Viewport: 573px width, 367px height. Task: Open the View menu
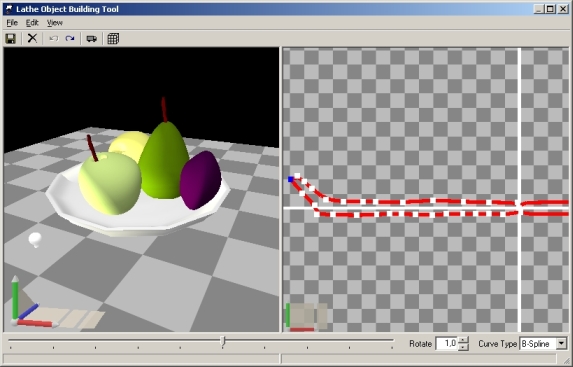[x=54, y=23]
